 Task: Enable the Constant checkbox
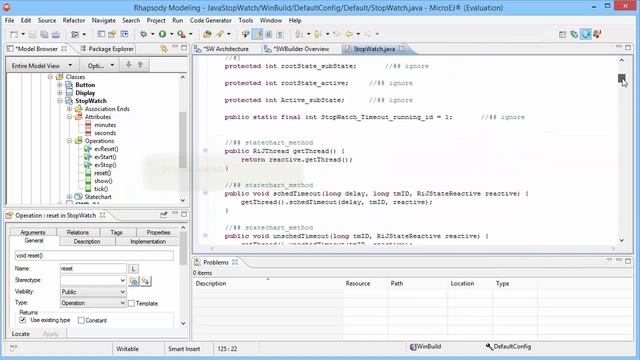[x=81, y=320]
